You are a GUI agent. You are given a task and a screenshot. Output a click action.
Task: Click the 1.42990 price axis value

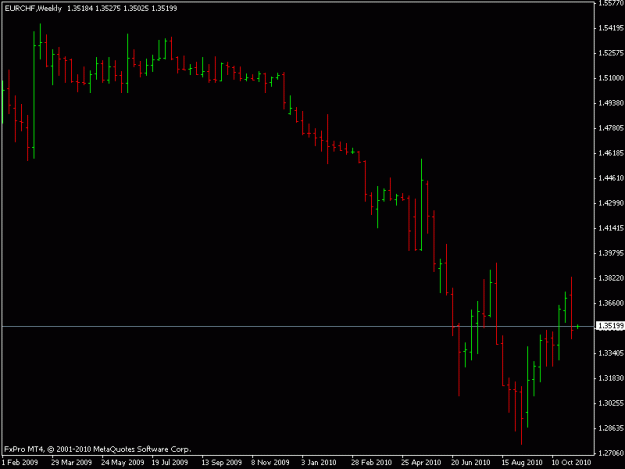tap(611, 203)
